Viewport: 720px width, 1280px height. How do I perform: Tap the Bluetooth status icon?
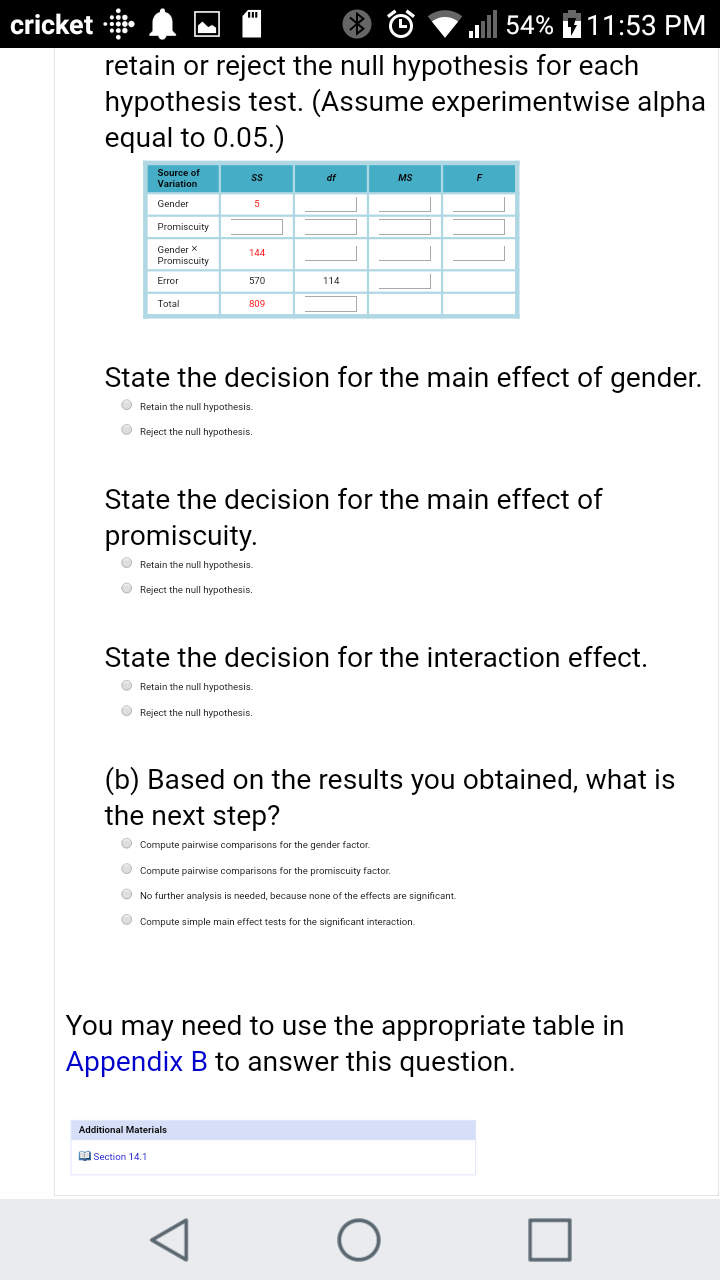tap(358, 24)
